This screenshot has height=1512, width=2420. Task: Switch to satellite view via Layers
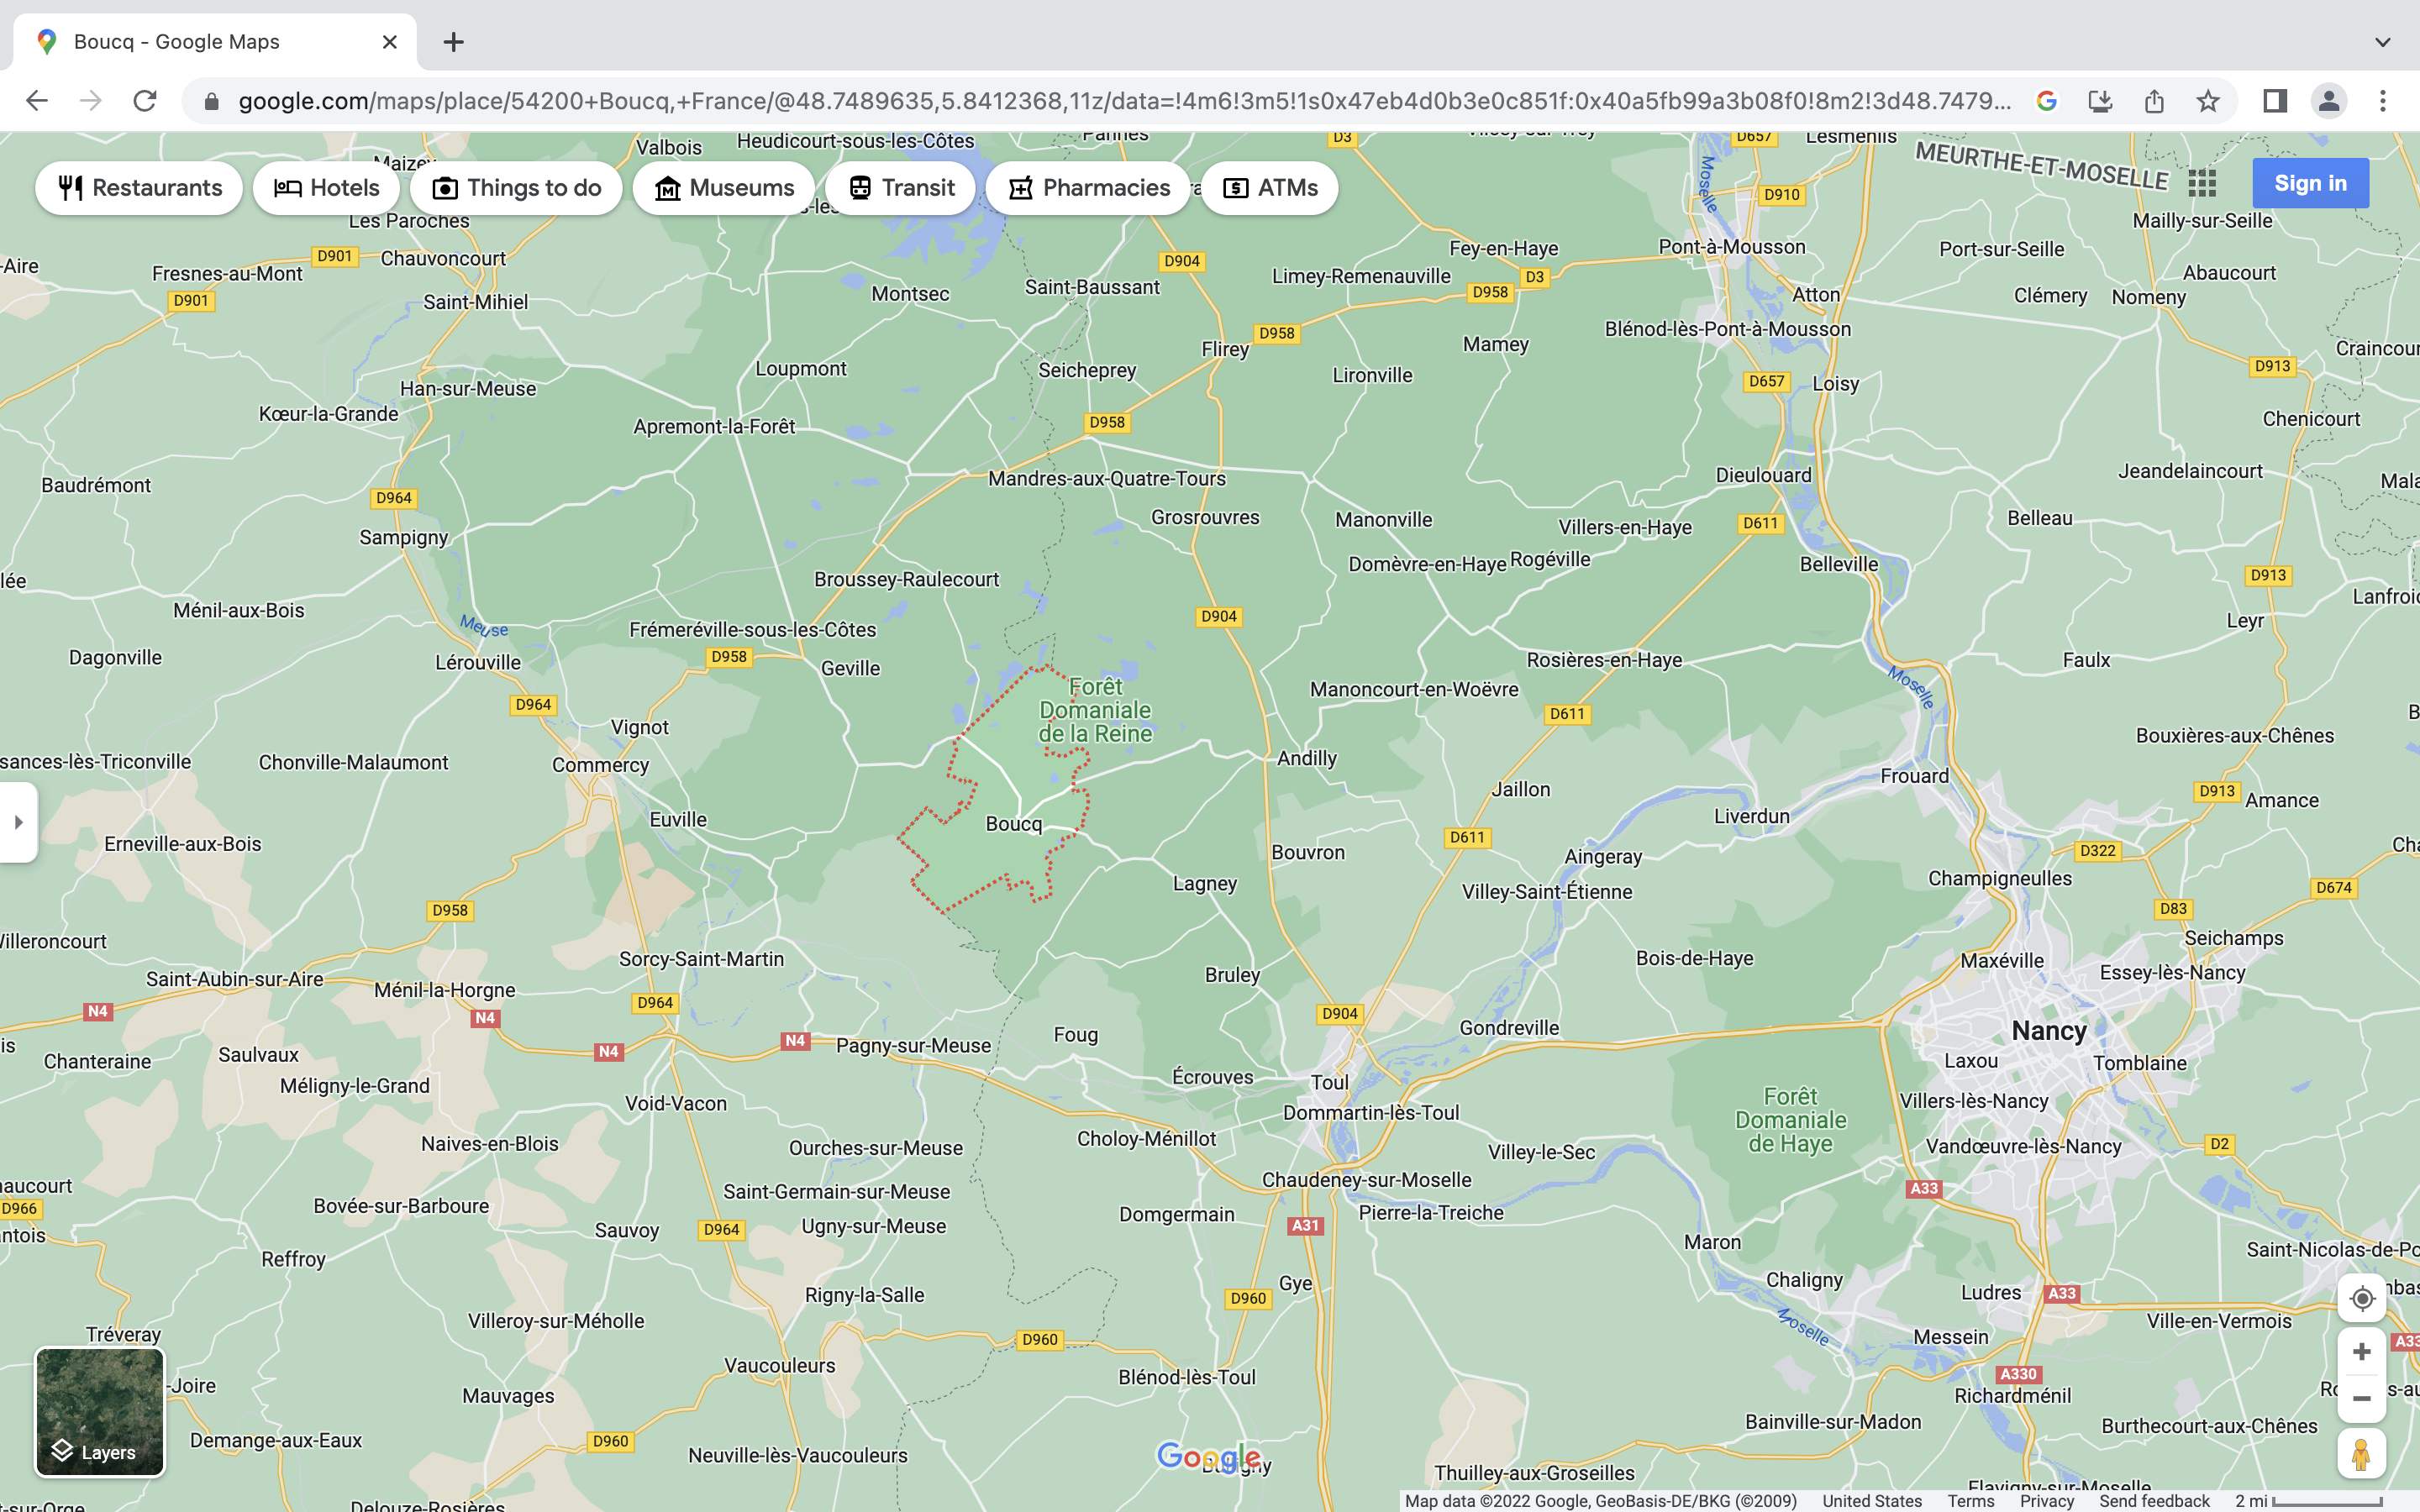pyautogui.click(x=100, y=1412)
